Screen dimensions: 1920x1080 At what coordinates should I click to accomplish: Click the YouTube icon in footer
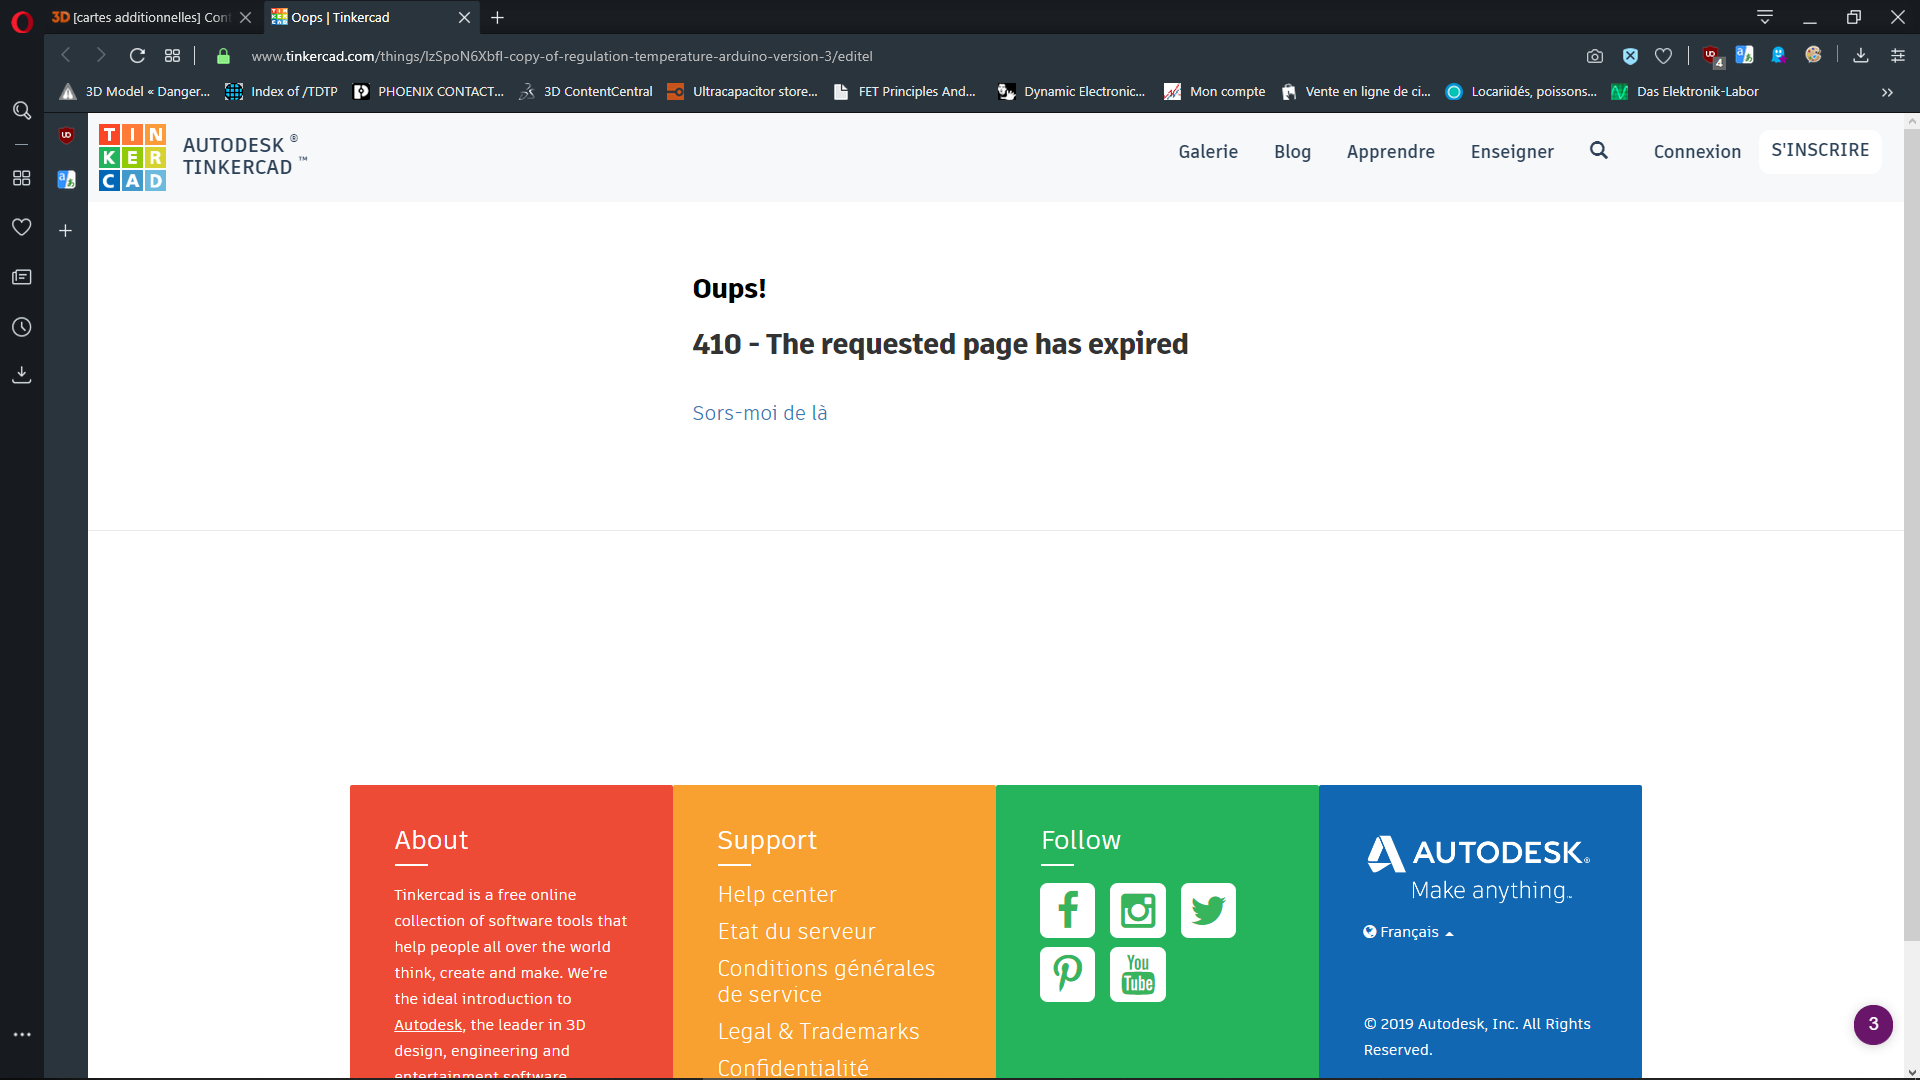click(x=1137, y=974)
